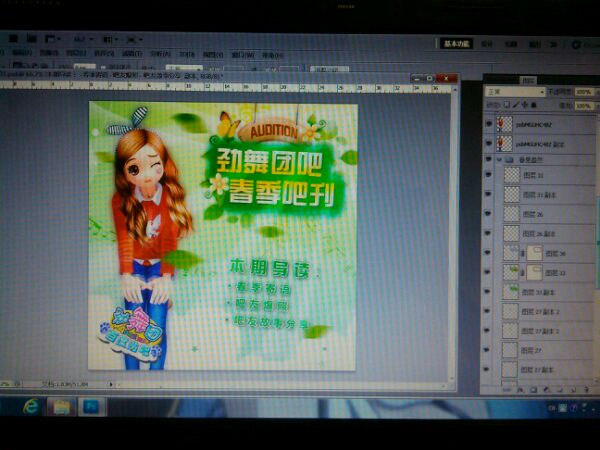
Task: Click the document vertical scrollbar
Action: pos(454,233)
